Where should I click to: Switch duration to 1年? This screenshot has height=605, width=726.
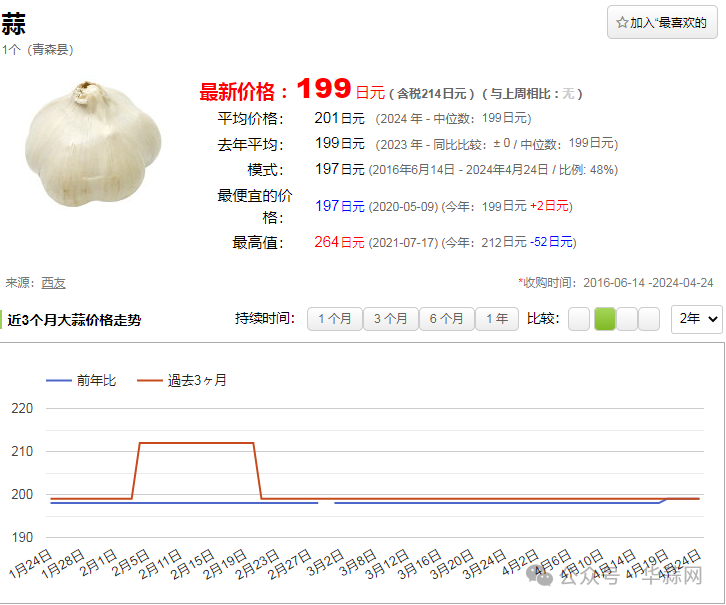[x=497, y=319]
